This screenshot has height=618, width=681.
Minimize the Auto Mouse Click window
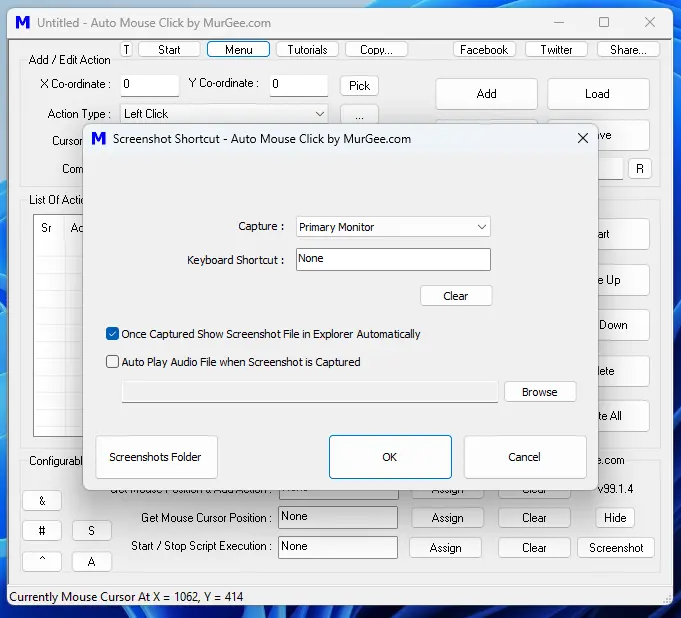[559, 22]
